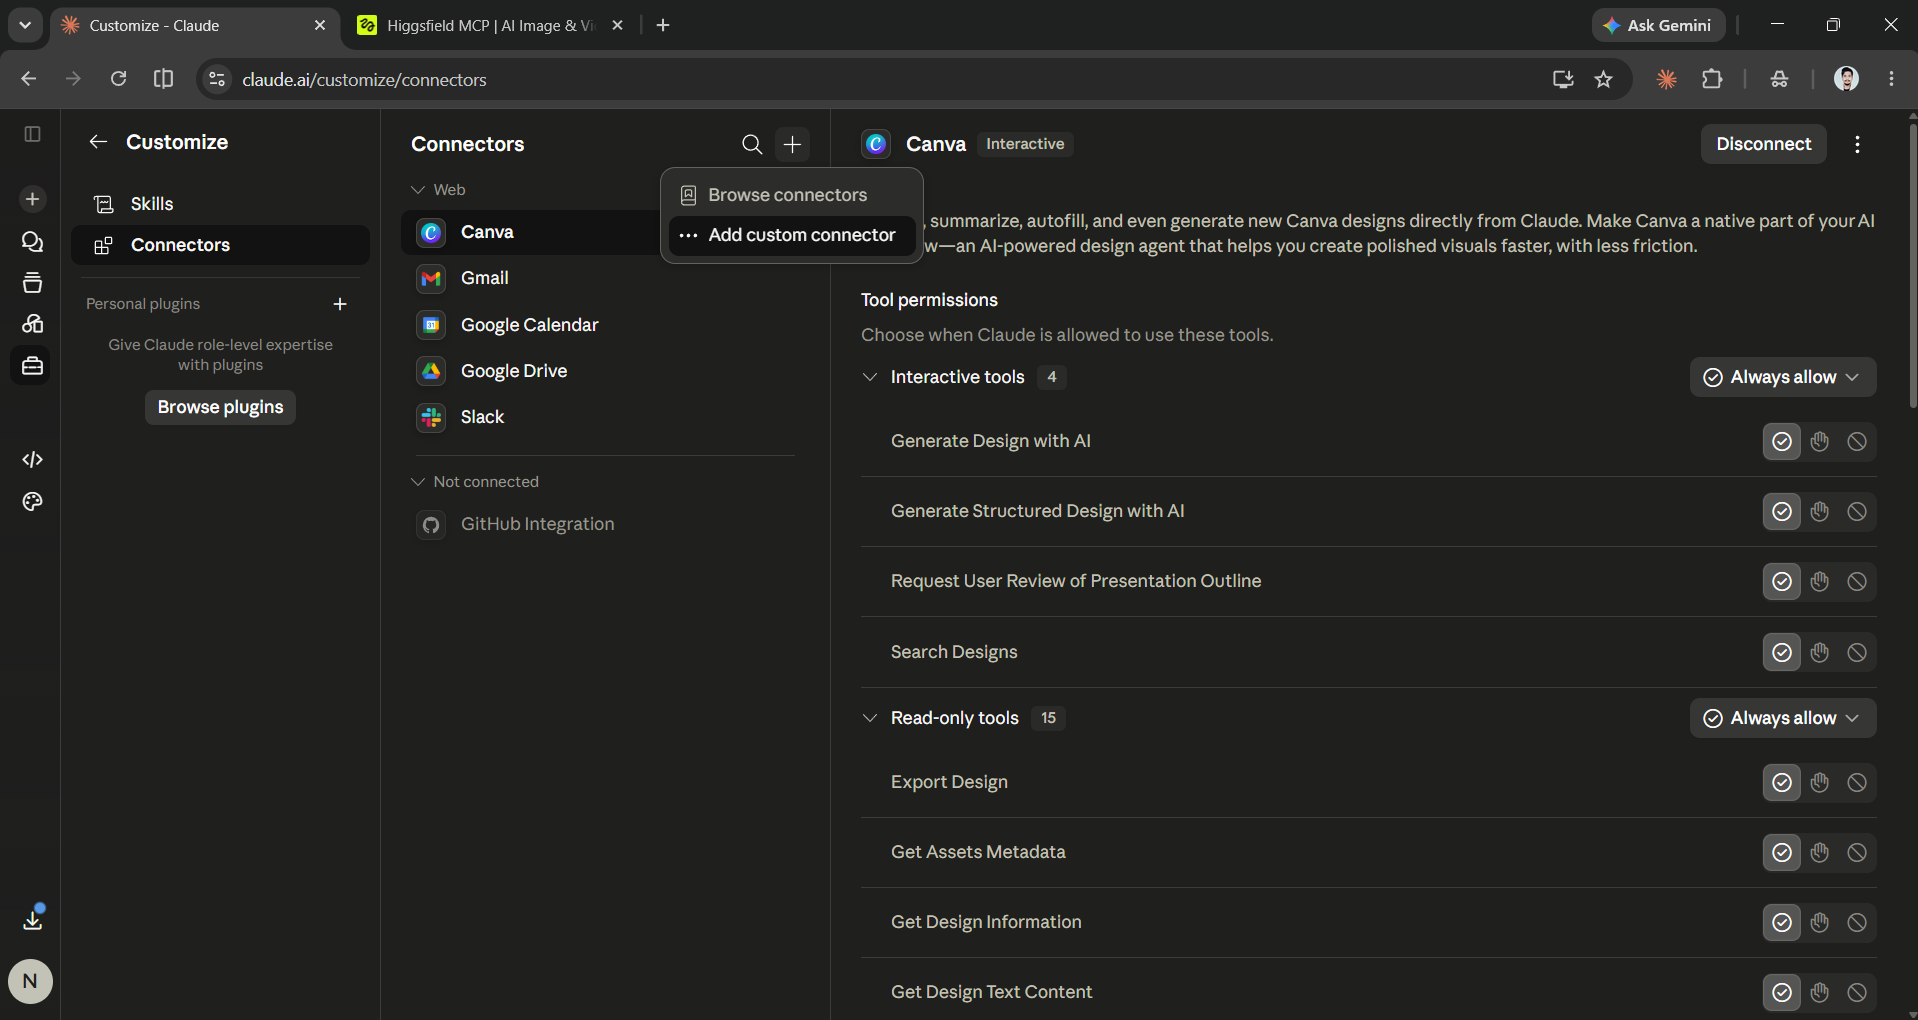Screen dimensions: 1918x1020
Task: Toggle the Claude sidebar panel icon
Action: tap(32, 134)
